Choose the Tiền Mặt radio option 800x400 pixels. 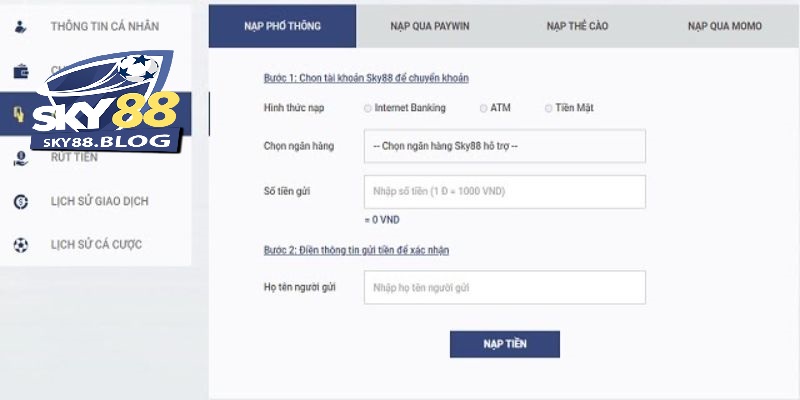[x=549, y=108]
